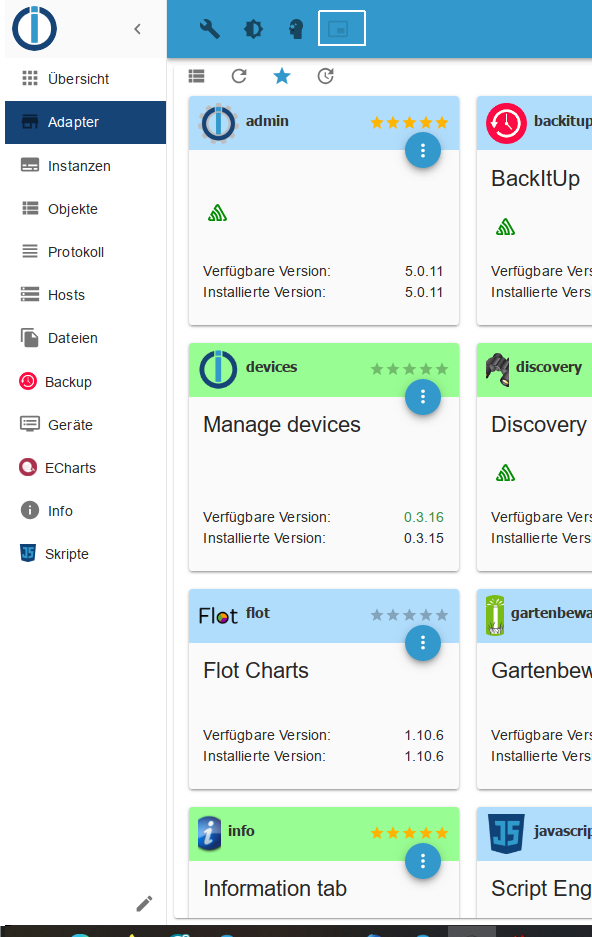592x937 pixels.
Task: Rate the devices adapter via stars
Action: [409, 369]
